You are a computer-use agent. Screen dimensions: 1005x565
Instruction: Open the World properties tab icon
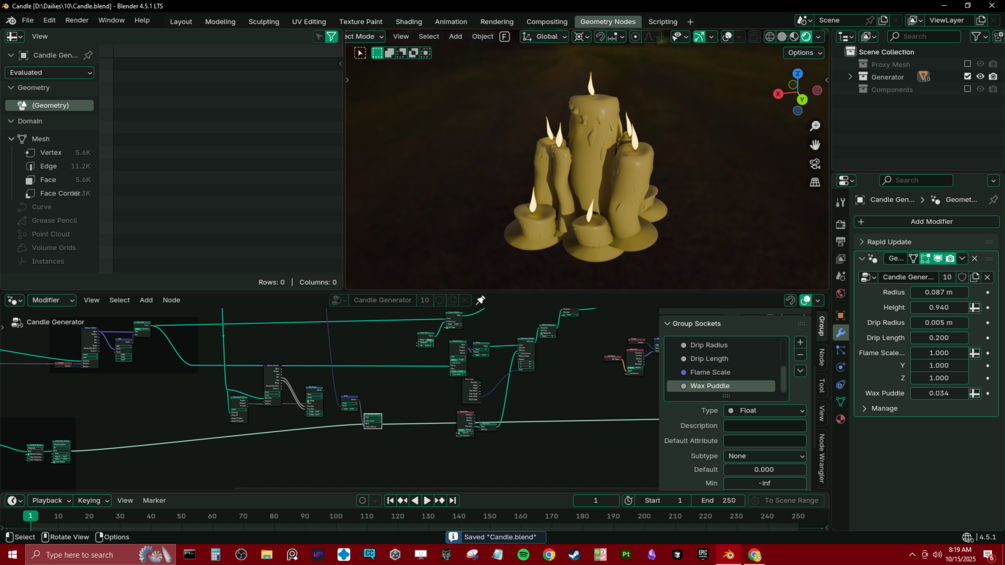coord(840,293)
